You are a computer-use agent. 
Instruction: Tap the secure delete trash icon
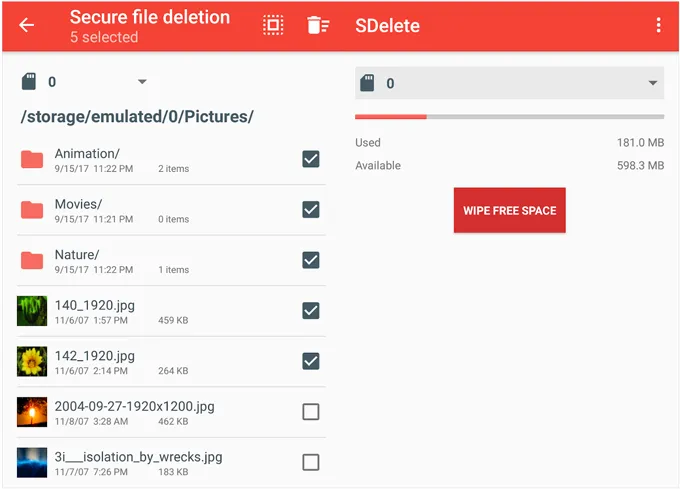point(317,25)
